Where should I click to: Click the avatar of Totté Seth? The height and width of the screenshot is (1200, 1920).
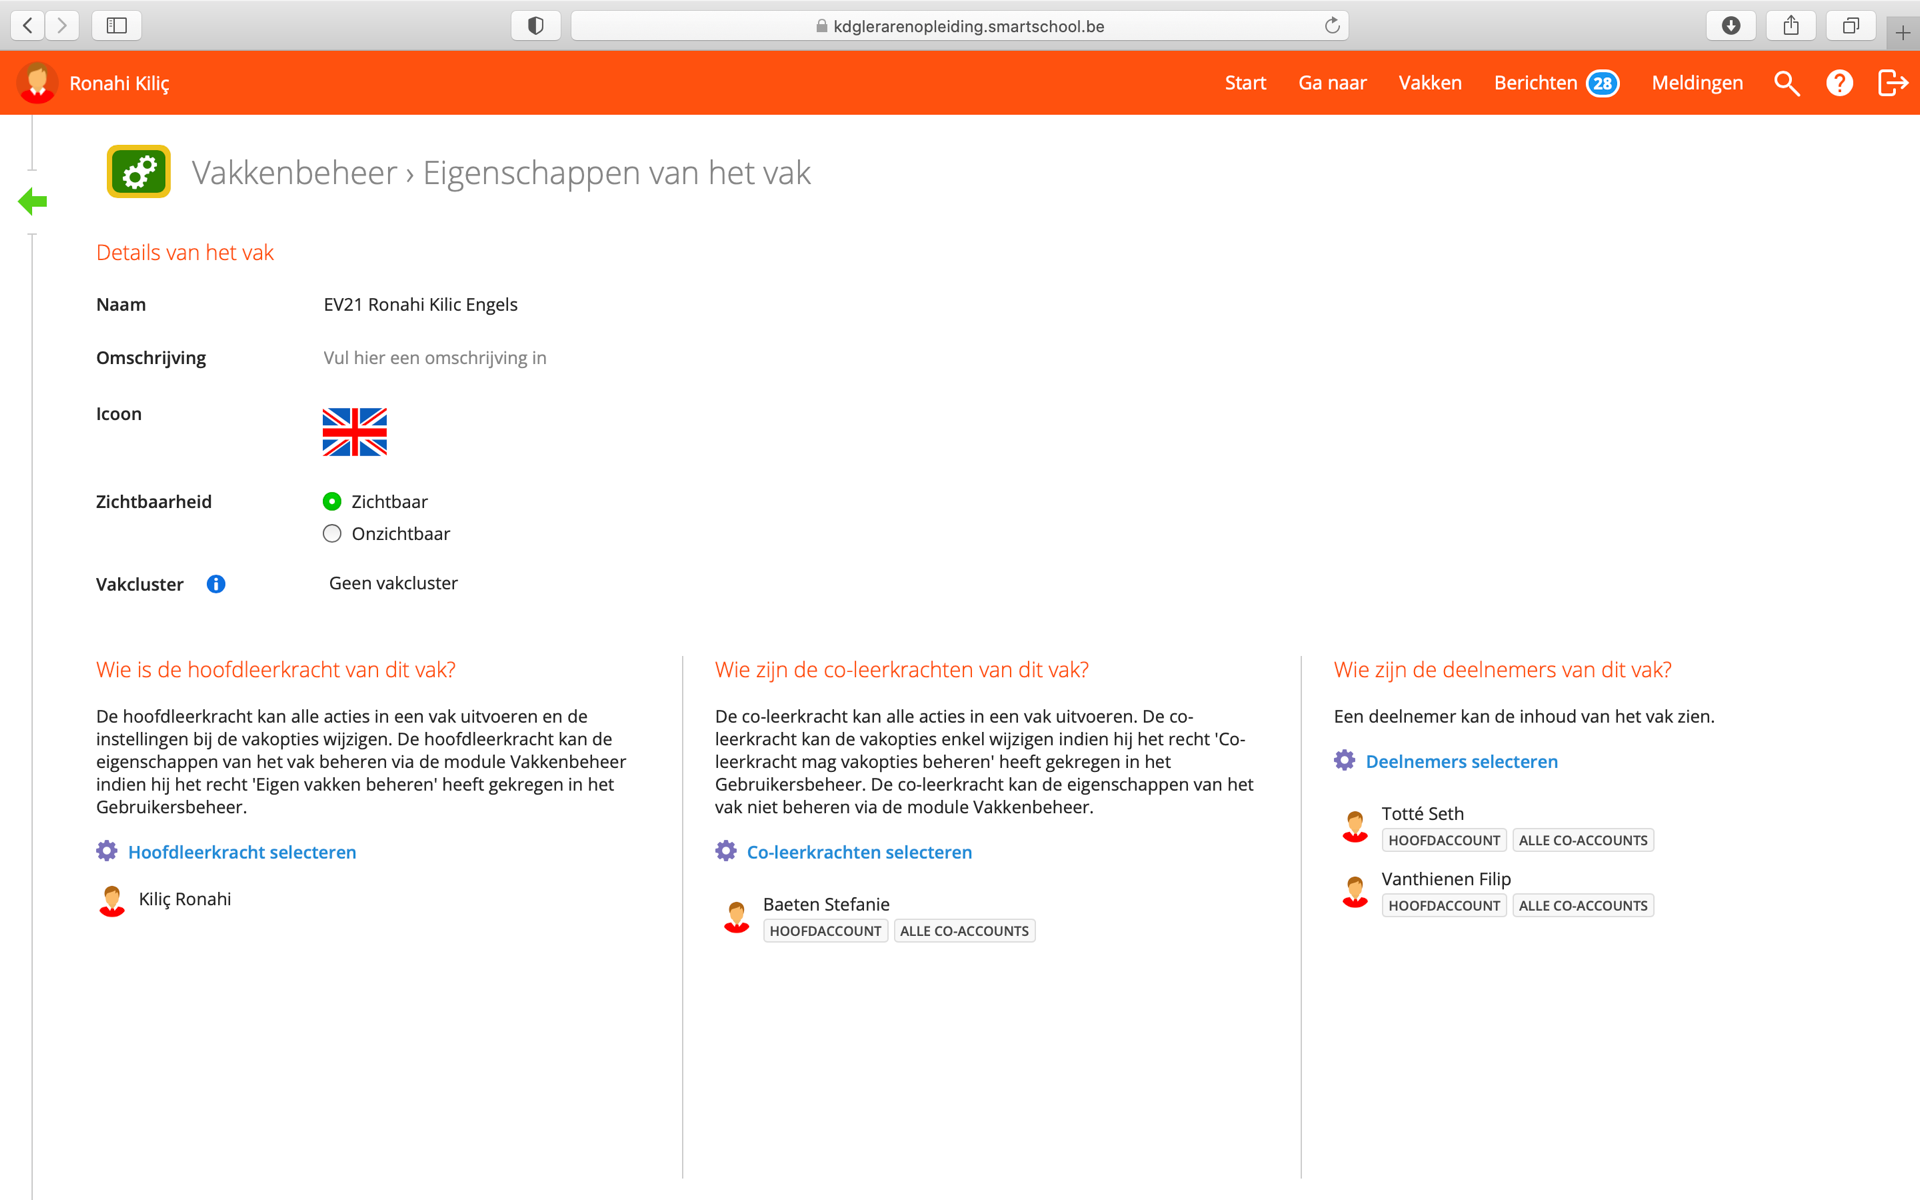1355,826
